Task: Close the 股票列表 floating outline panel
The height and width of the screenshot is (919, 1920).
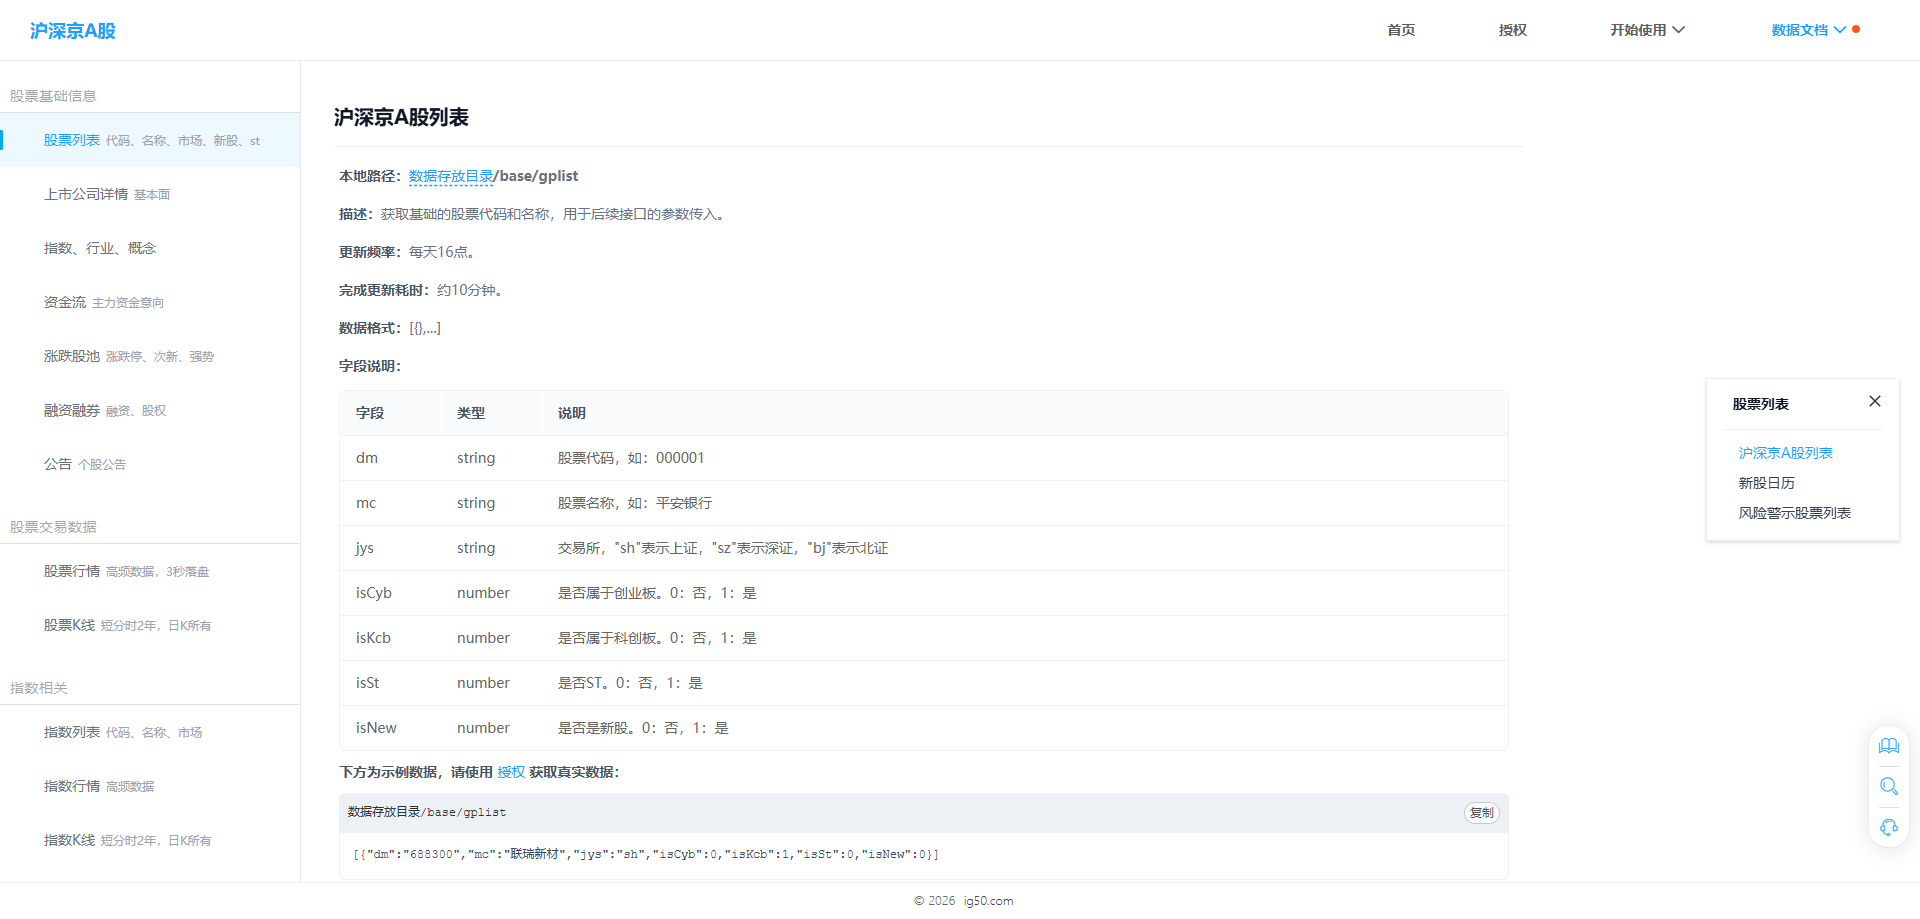Action: (1875, 401)
